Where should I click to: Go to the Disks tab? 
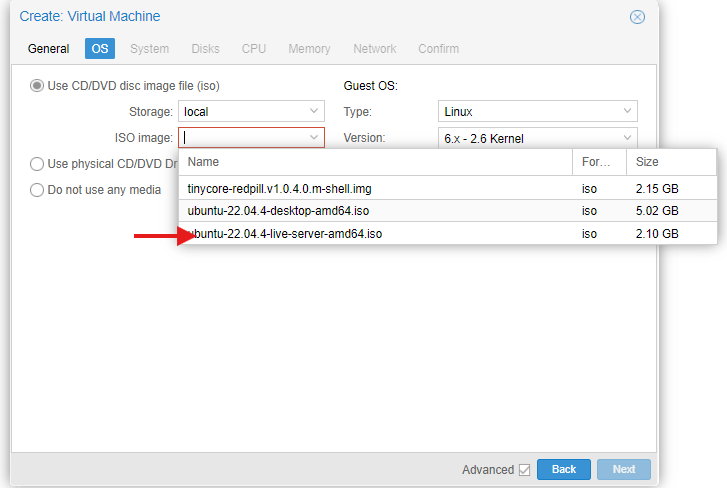click(x=205, y=49)
